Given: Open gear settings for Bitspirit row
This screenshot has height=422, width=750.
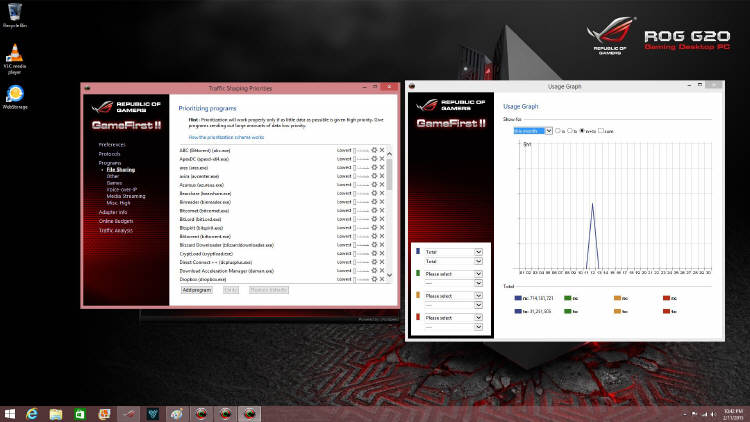Looking at the screenshot, I should click(x=375, y=228).
